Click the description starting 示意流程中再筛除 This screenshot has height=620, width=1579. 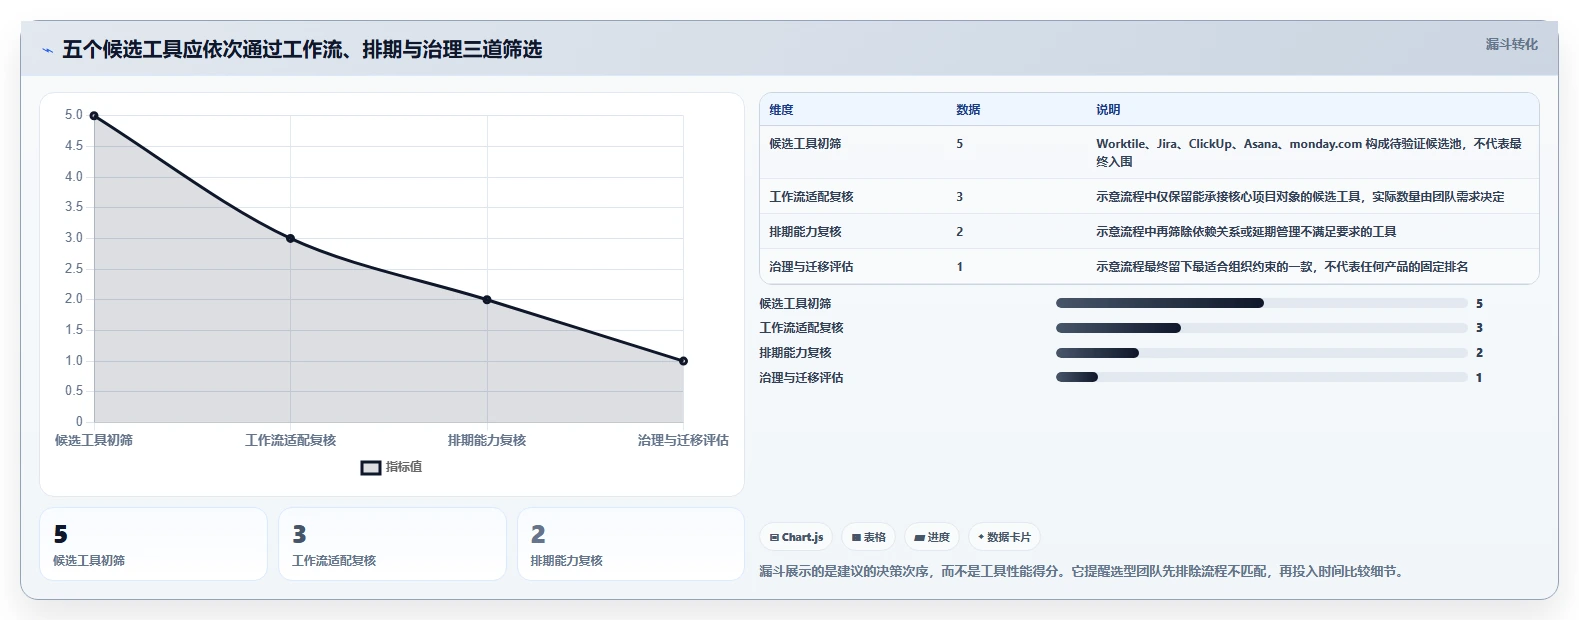[1246, 232]
